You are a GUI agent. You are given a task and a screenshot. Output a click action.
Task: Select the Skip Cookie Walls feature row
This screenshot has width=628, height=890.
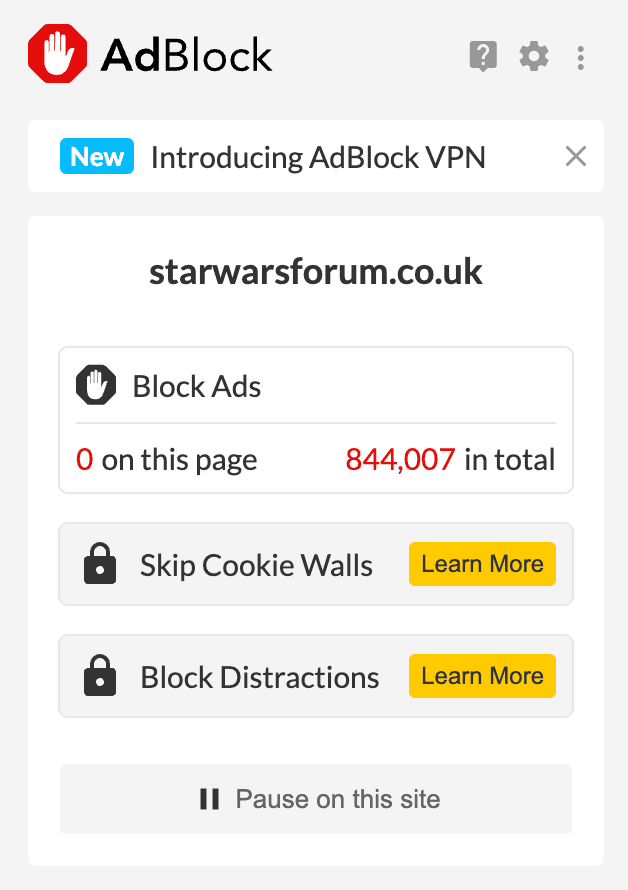[x=316, y=564]
